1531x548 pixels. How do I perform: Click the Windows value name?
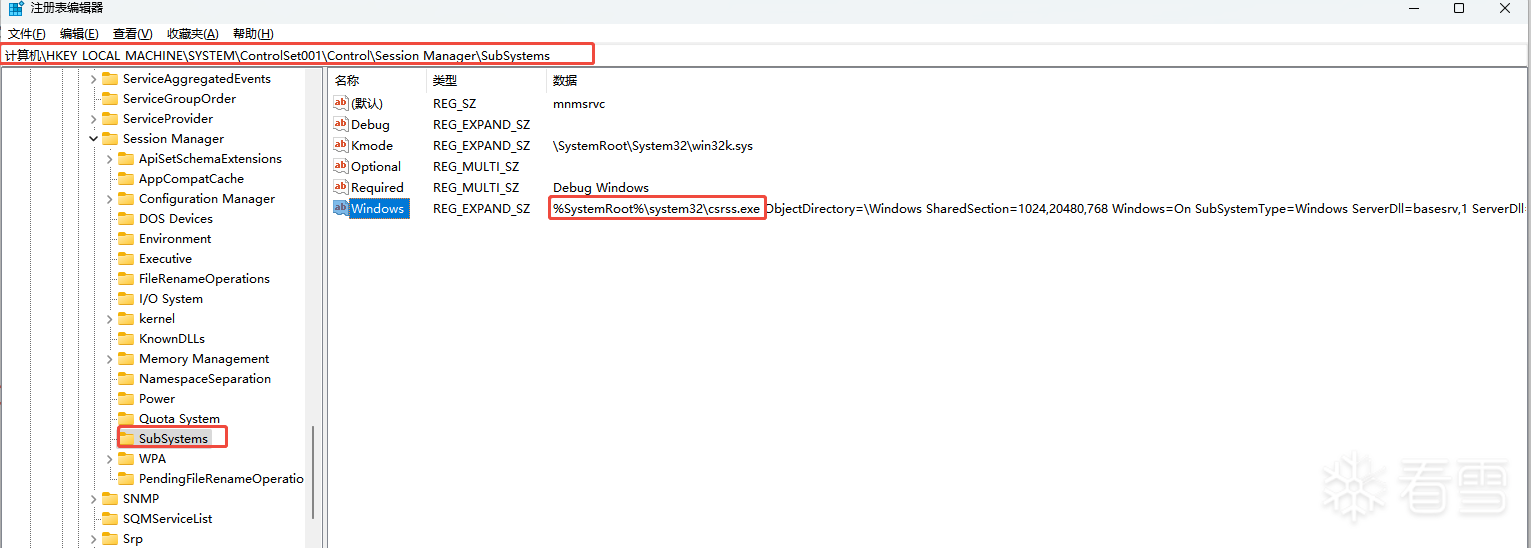tap(378, 209)
